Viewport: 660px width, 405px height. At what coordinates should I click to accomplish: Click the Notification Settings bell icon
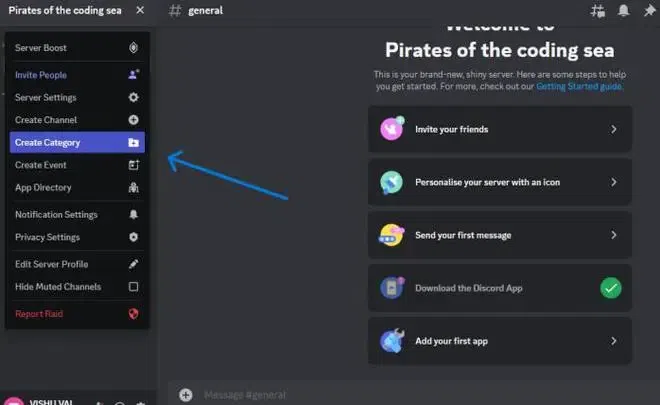click(x=133, y=214)
